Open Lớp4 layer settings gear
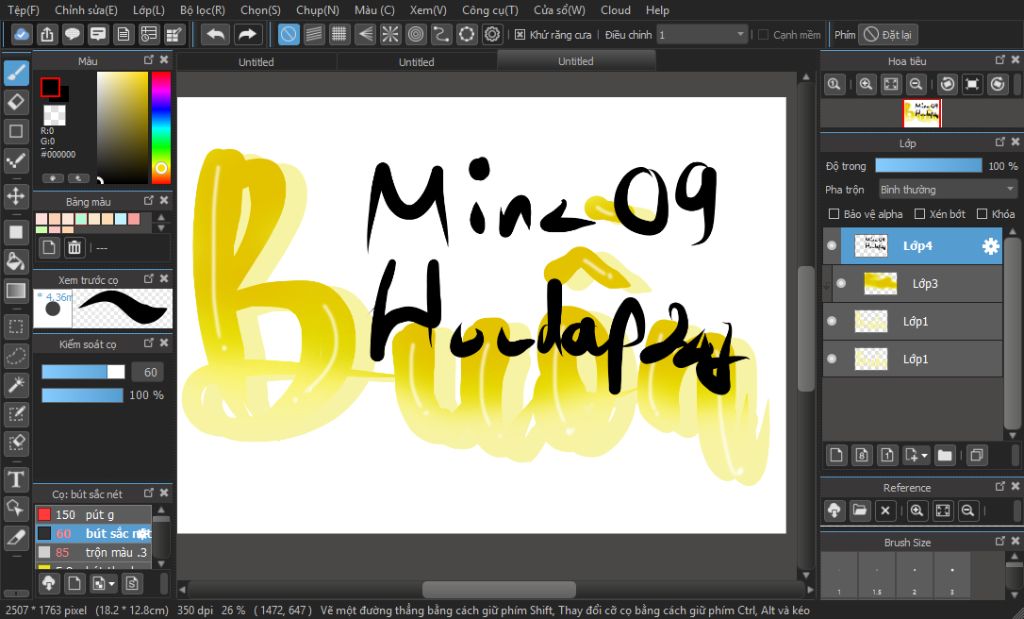The width and height of the screenshot is (1024, 619). pos(990,246)
